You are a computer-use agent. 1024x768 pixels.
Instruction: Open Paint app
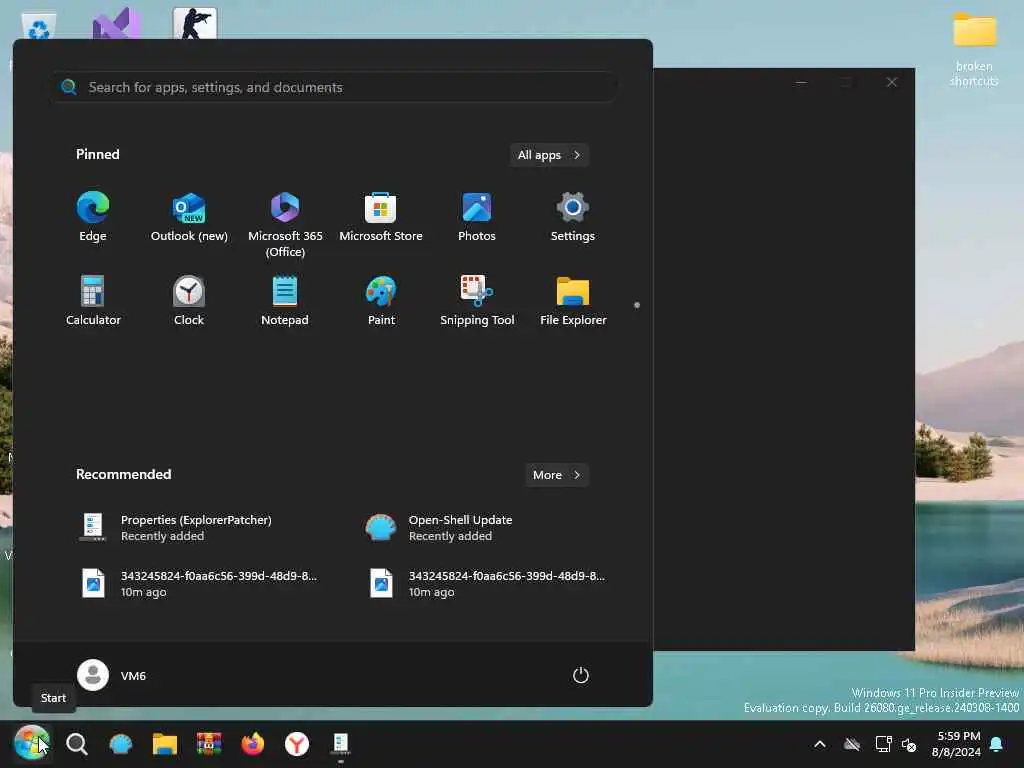(381, 300)
